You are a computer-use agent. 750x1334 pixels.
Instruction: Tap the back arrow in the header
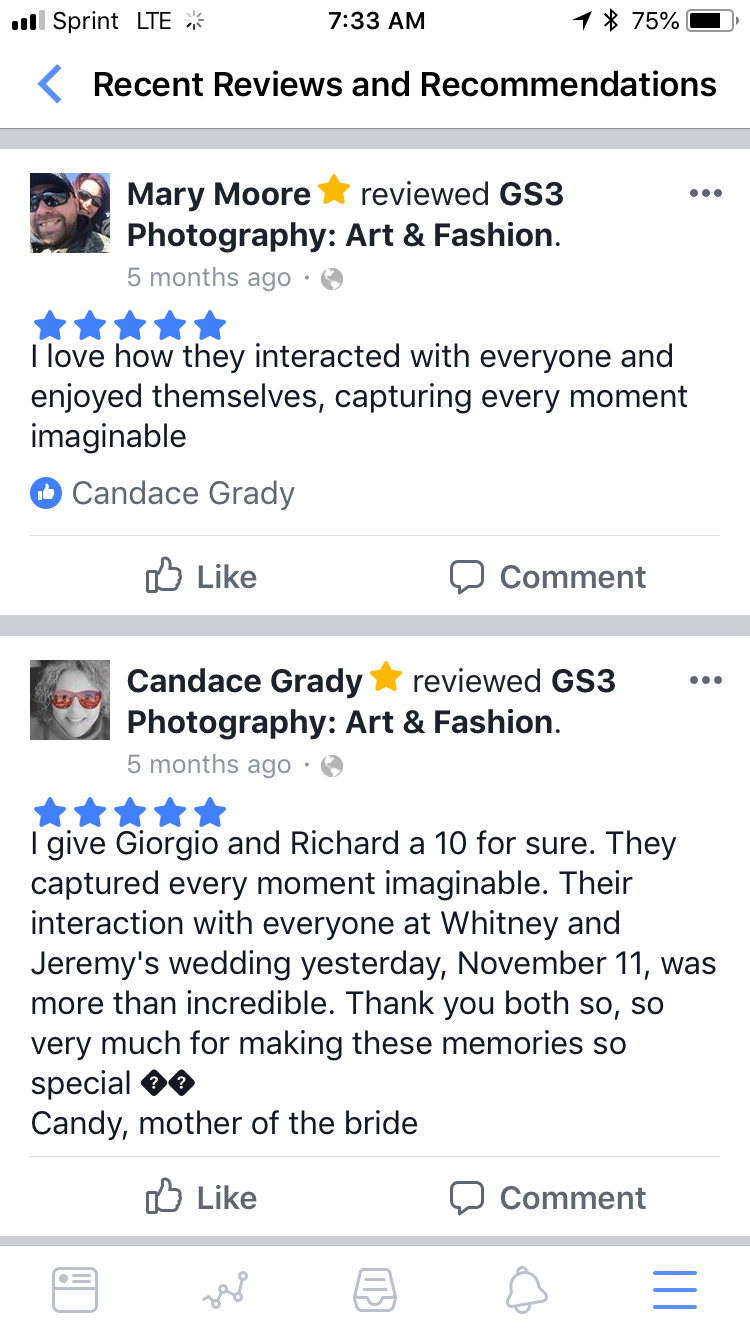[x=50, y=85]
